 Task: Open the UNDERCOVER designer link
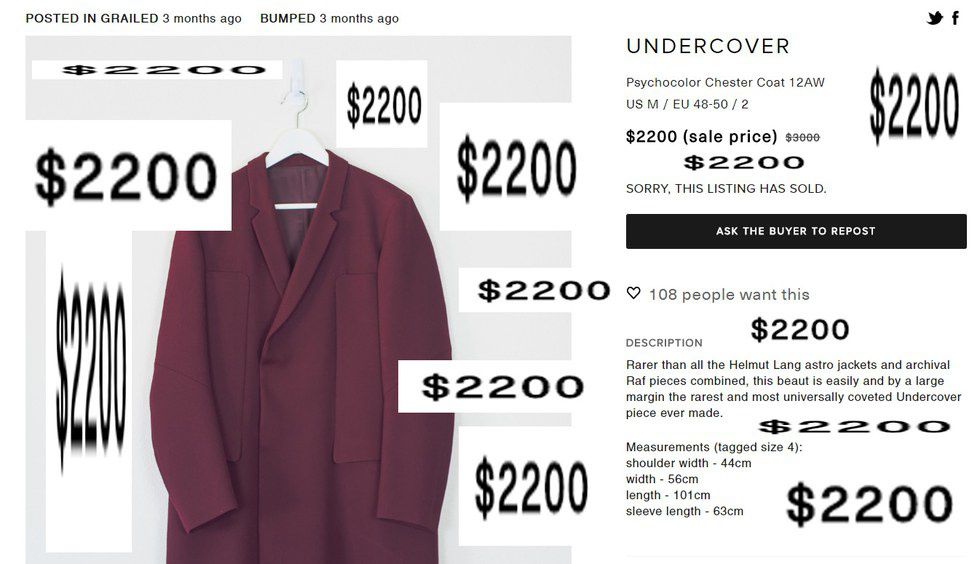[x=708, y=46]
